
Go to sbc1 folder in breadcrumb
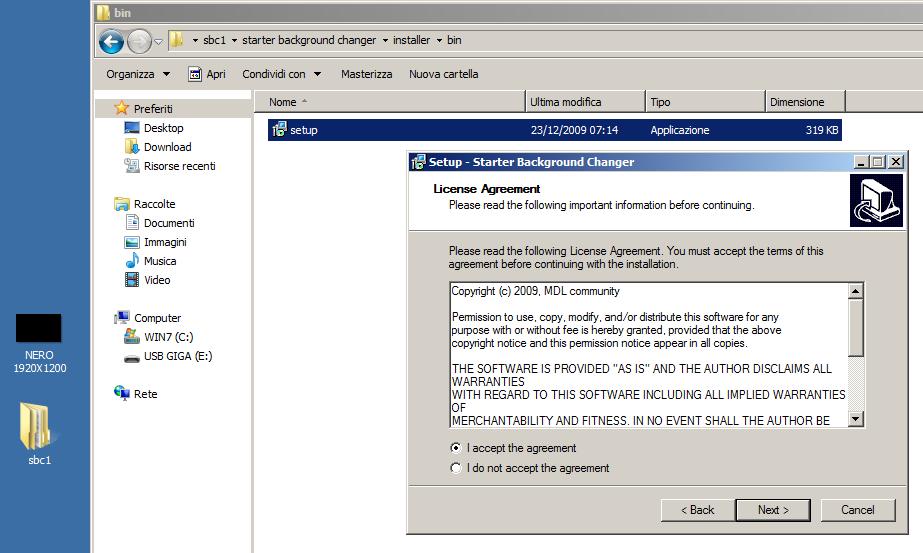(x=214, y=40)
